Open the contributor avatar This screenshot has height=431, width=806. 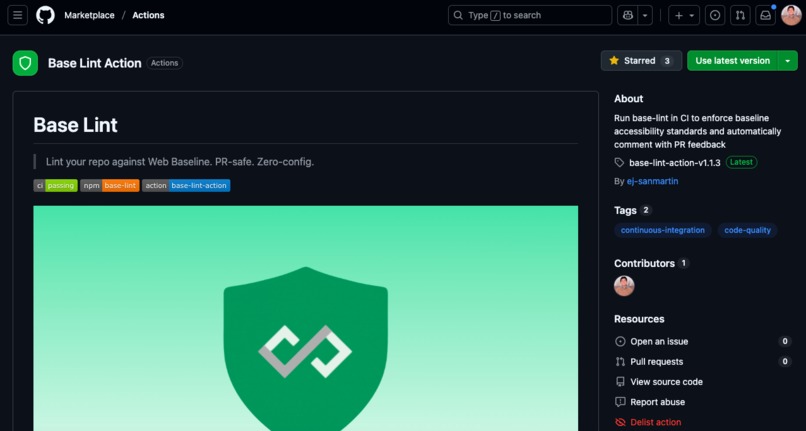[624, 286]
